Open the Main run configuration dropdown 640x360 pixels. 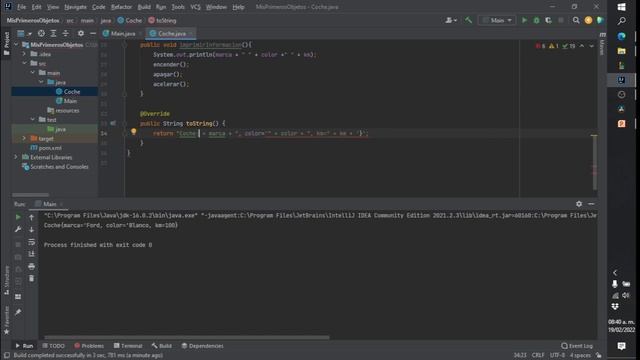pyautogui.click(x=497, y=20)
